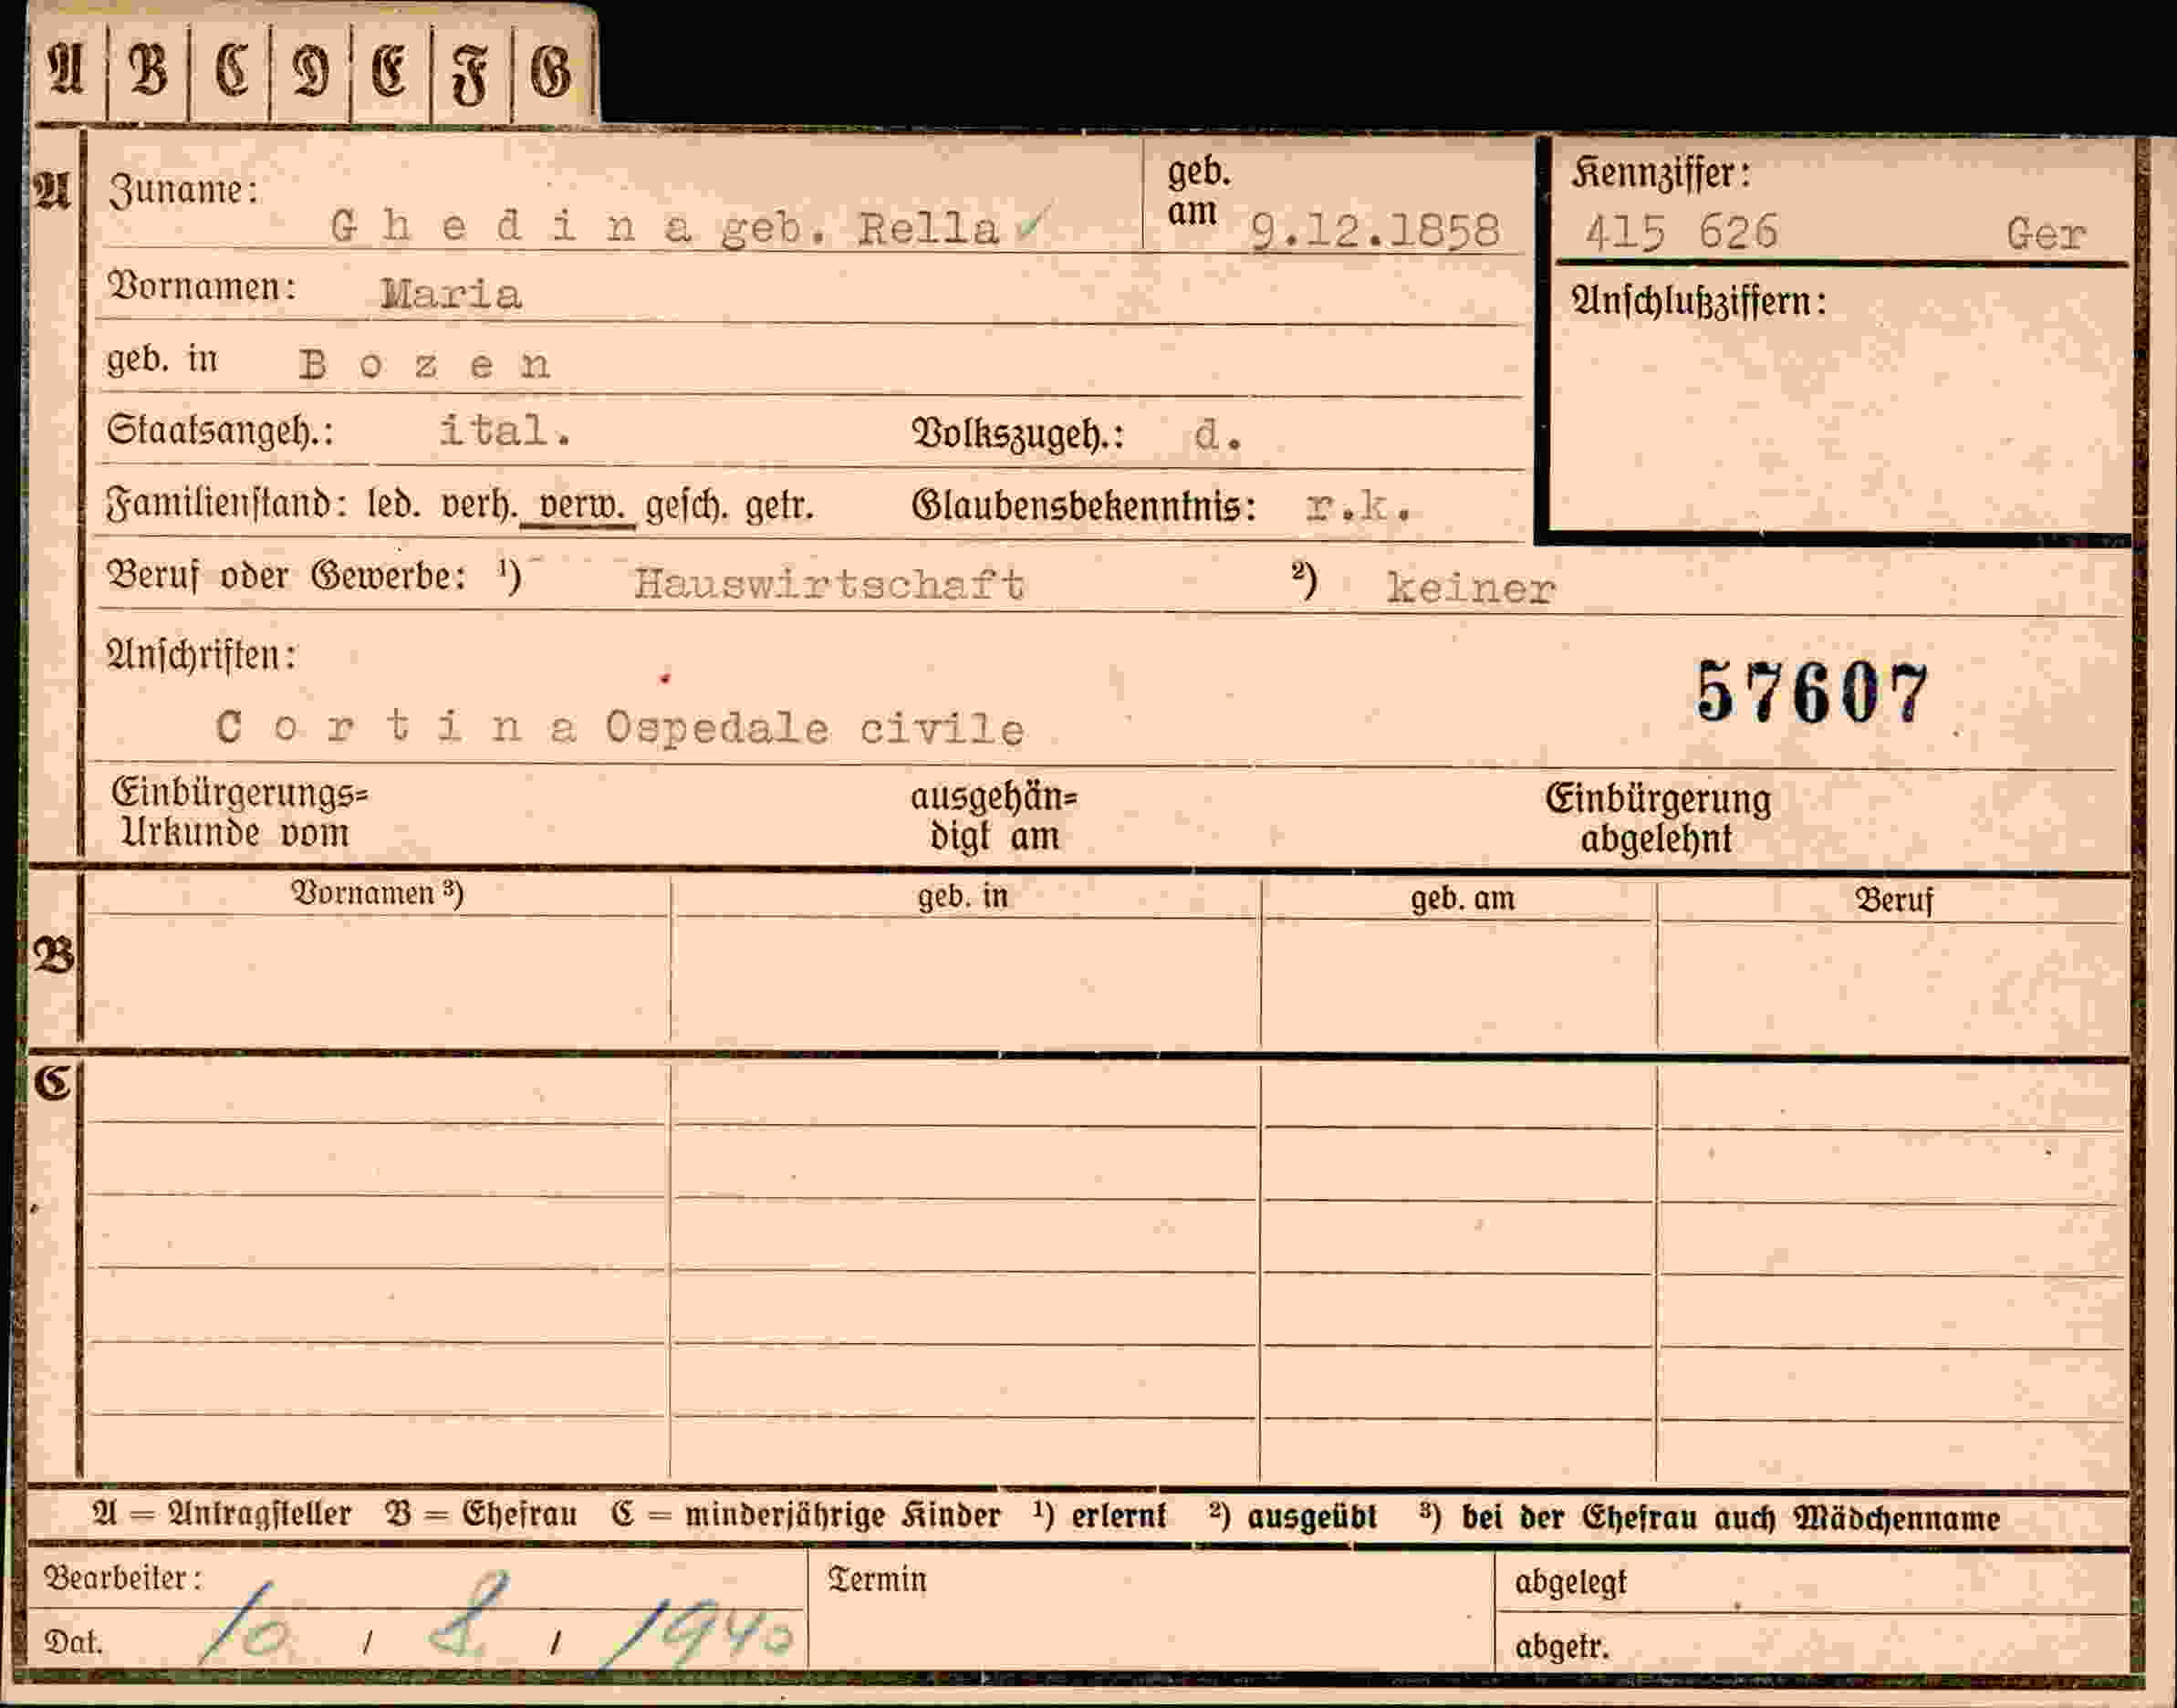Image resolution: width=2177 pixels, height=1708 pixels.
Task: Click the footnote "2) ausgeübt"
Action: (x=1293, y=1517)
